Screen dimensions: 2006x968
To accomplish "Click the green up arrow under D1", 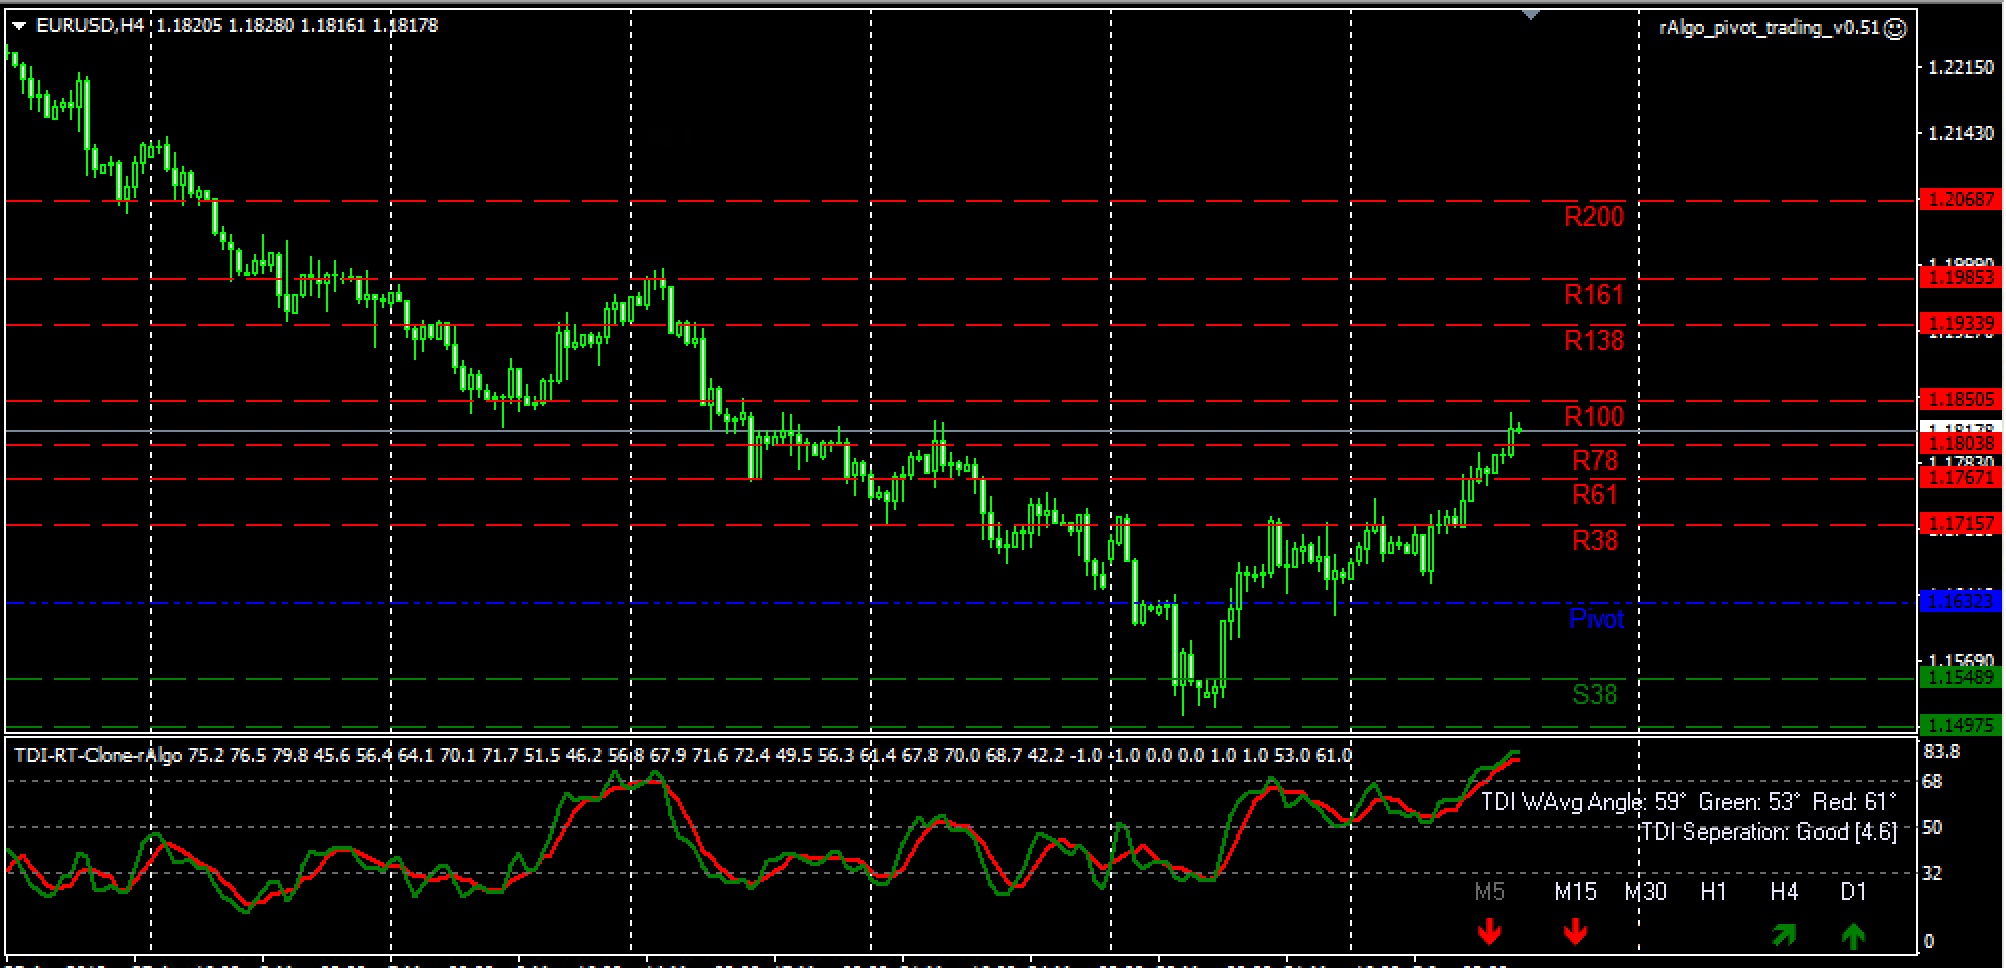I will coord(1853,935).
